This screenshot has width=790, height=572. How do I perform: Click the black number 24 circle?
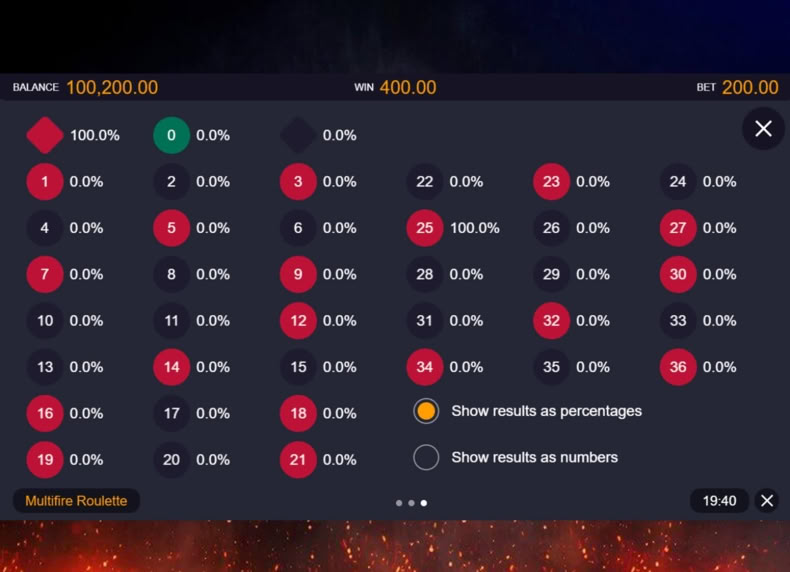678,181
